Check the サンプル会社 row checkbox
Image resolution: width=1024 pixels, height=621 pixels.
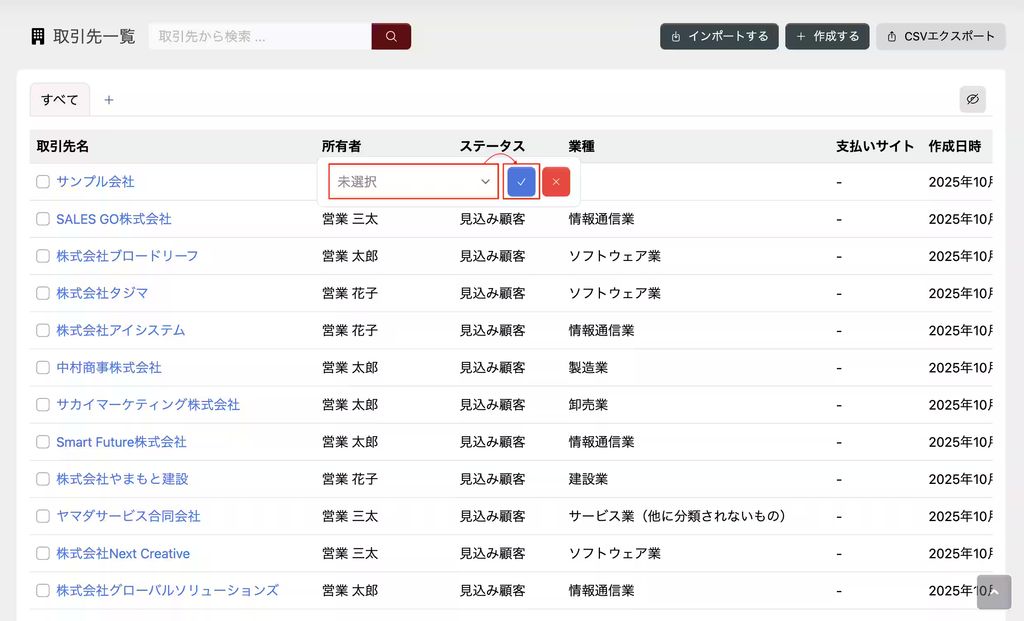(43, 182)
